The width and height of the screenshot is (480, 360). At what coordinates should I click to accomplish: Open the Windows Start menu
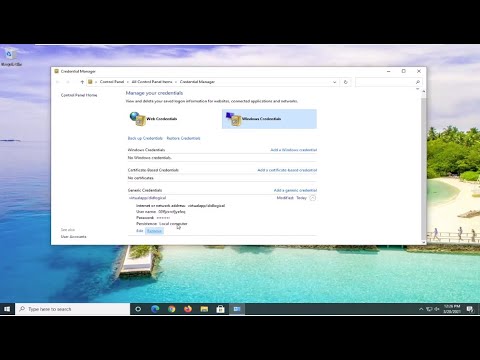(x=7, y=309)
